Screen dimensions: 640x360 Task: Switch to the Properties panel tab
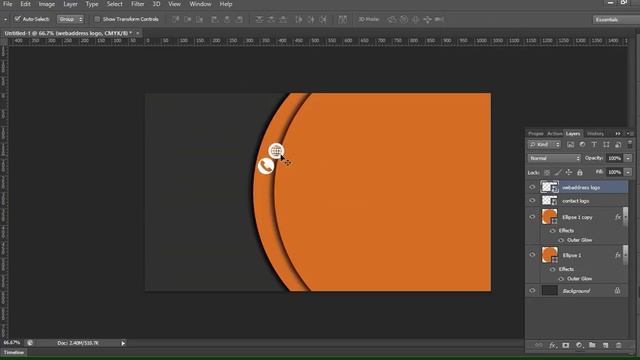click(536, 133)
